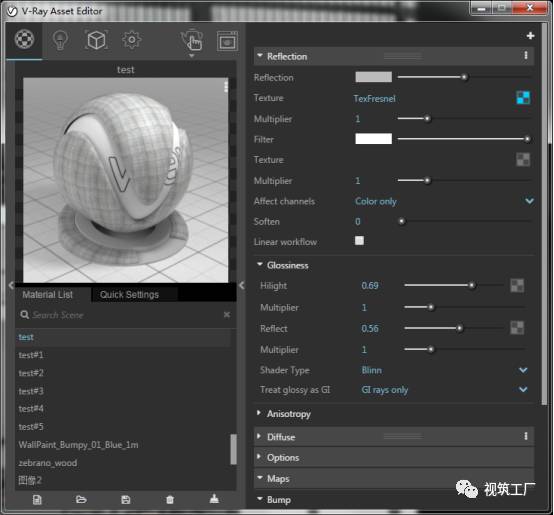
Task: Select WallPaint_Bumpy_01_Blue_1m material
Action: 123,445
